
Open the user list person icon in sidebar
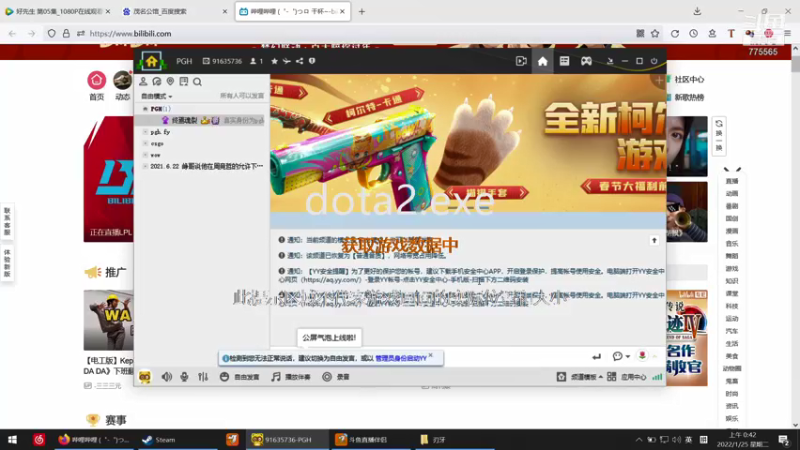point(143,82)
